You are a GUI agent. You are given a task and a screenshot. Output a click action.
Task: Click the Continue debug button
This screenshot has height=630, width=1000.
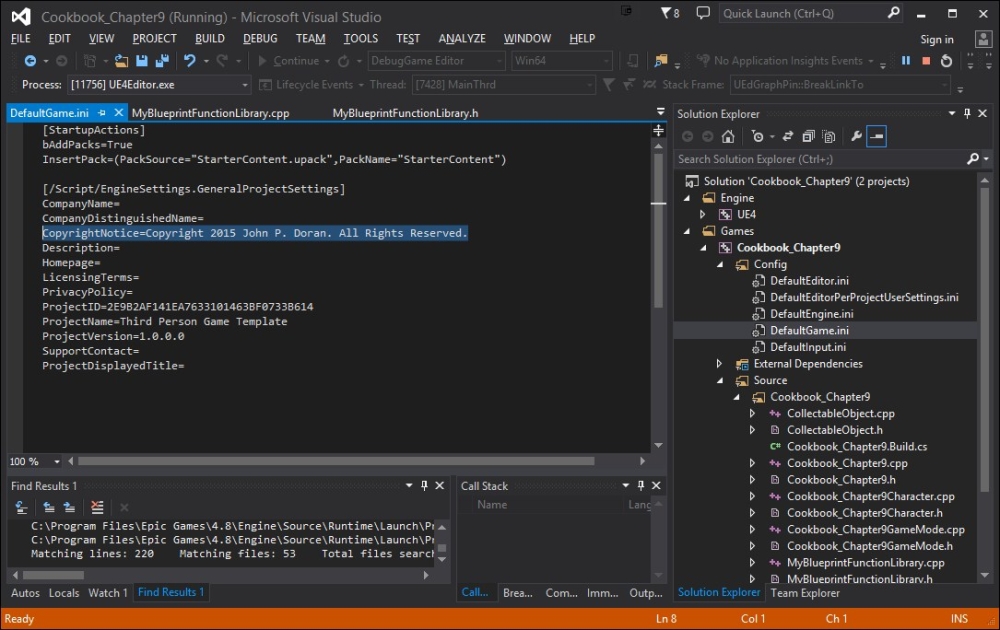pos(288,61)
